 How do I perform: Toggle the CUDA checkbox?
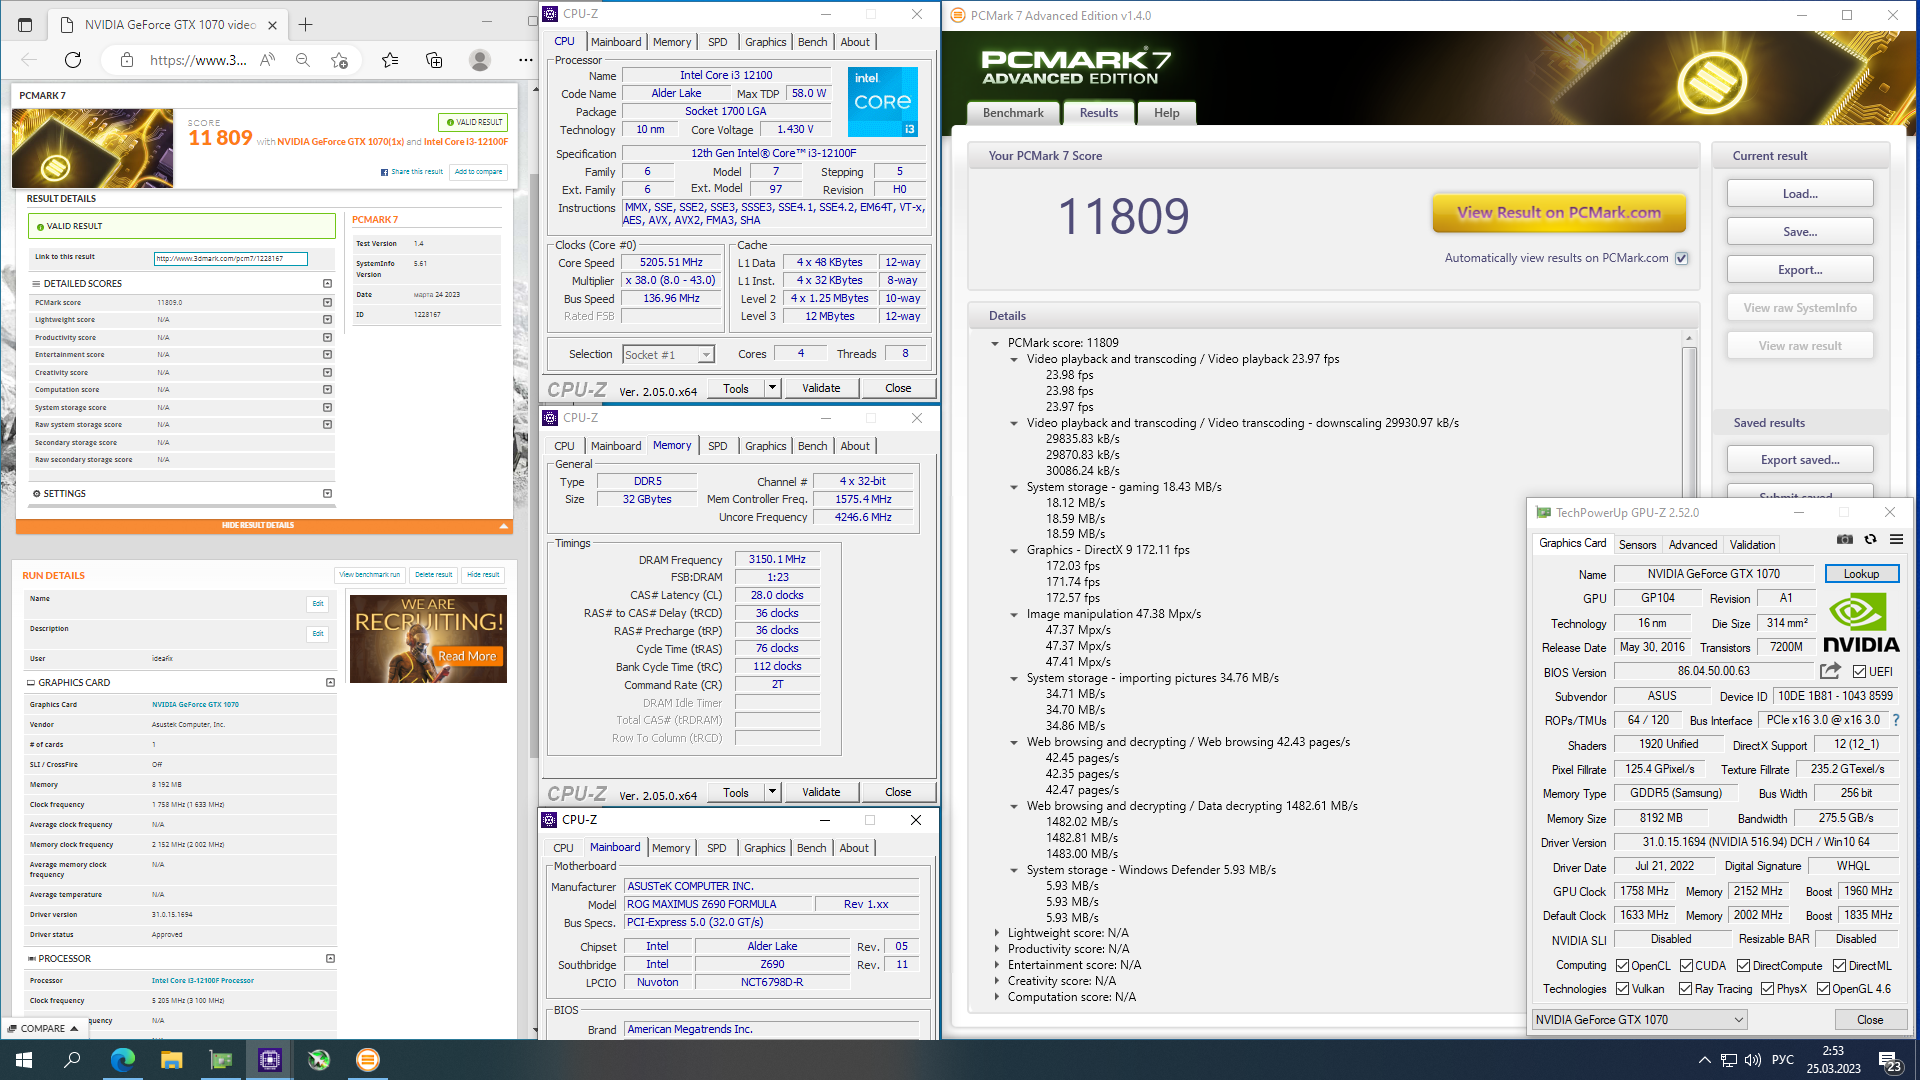(1687, 966)
